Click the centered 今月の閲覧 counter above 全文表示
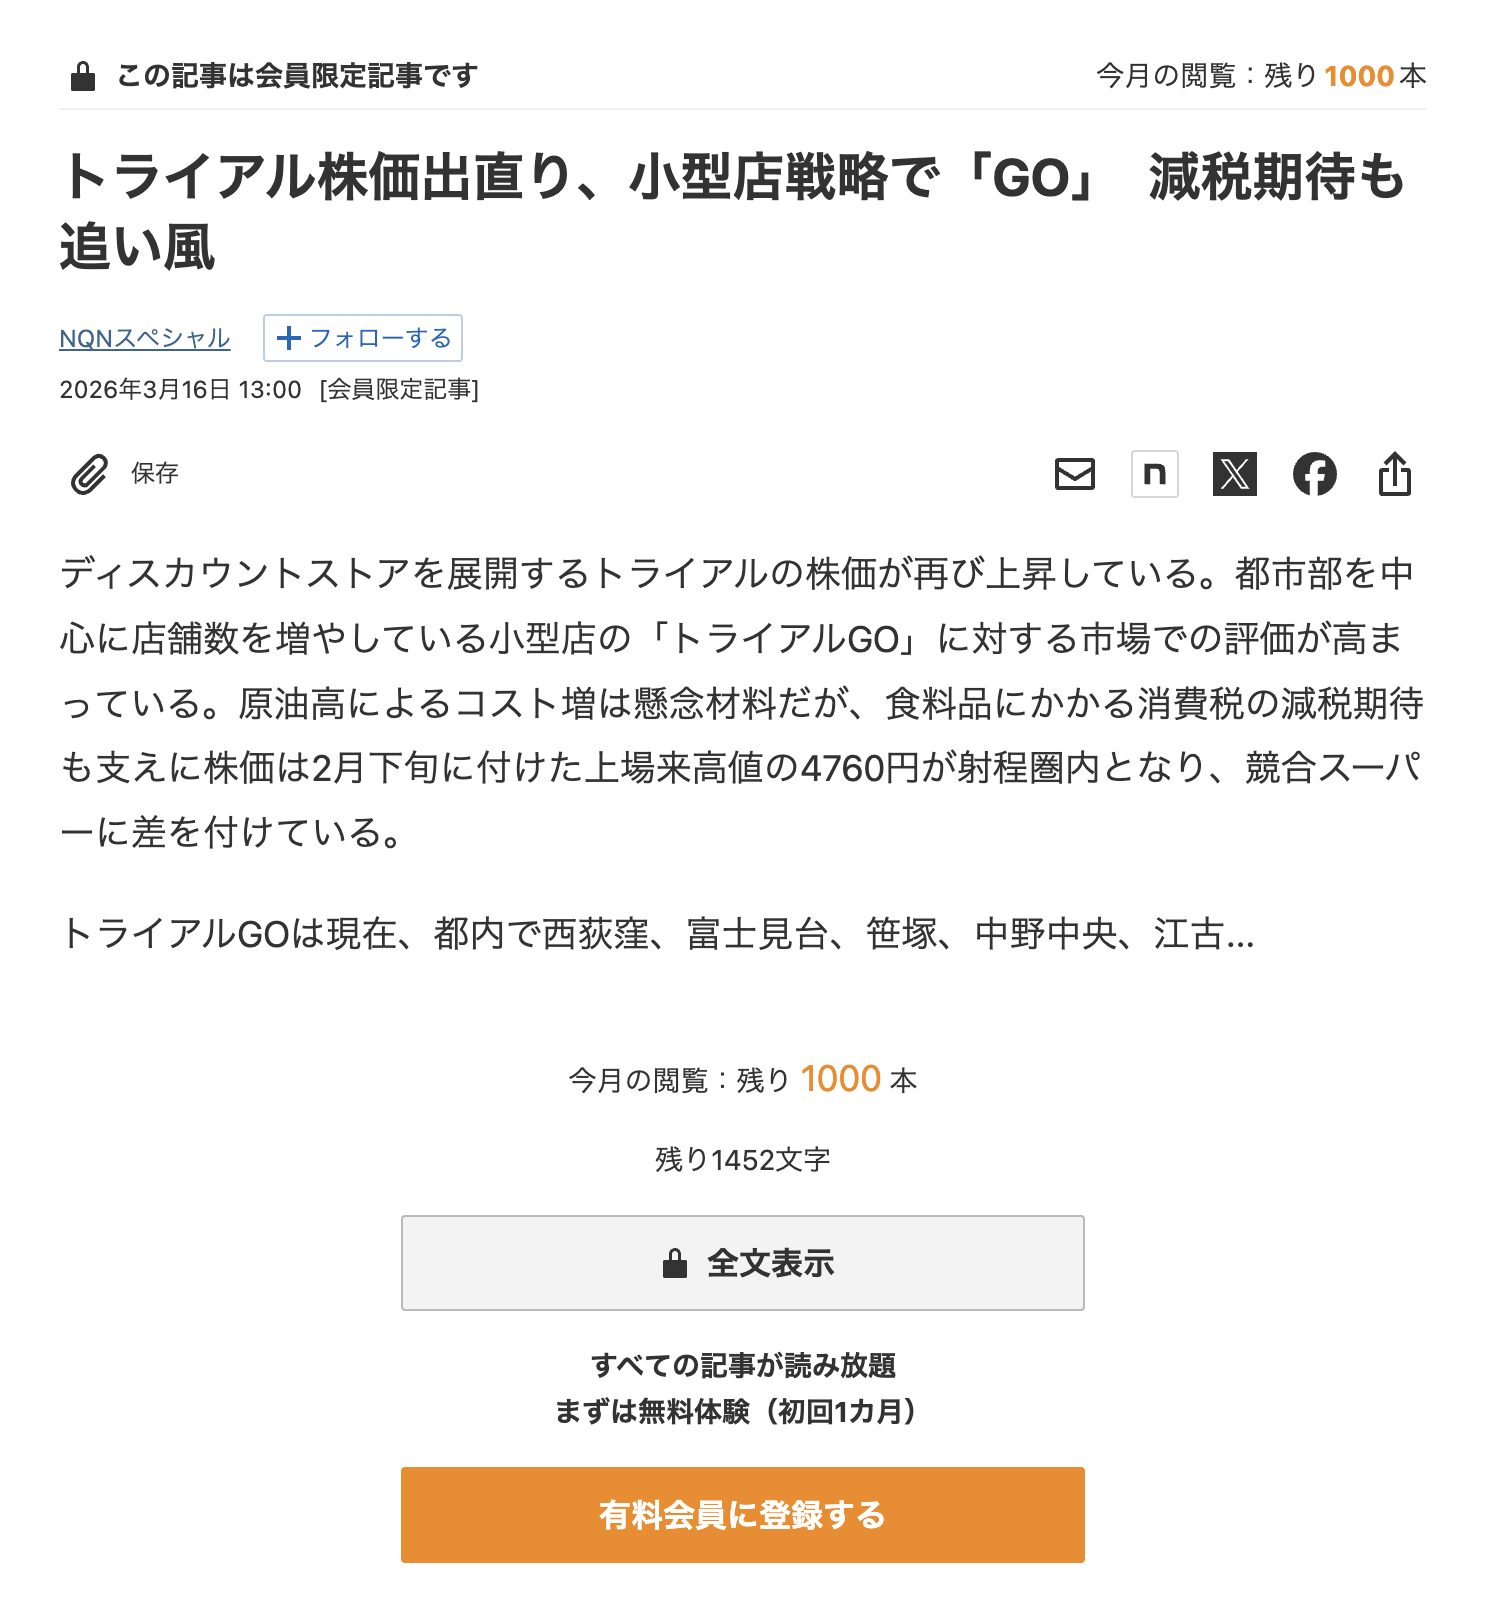This screenshot has height=1604, width=1492. point(742,1080)
